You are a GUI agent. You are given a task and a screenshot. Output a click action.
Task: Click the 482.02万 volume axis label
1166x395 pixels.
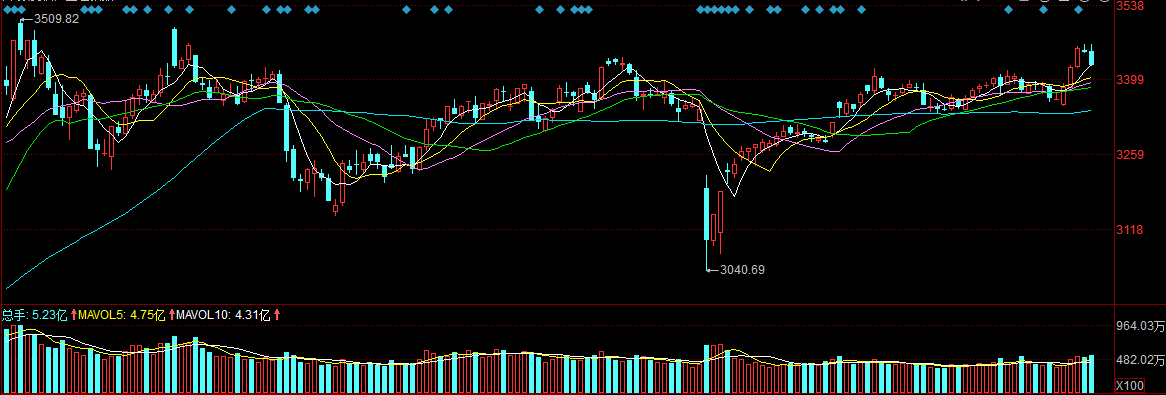coord(1141,360)
